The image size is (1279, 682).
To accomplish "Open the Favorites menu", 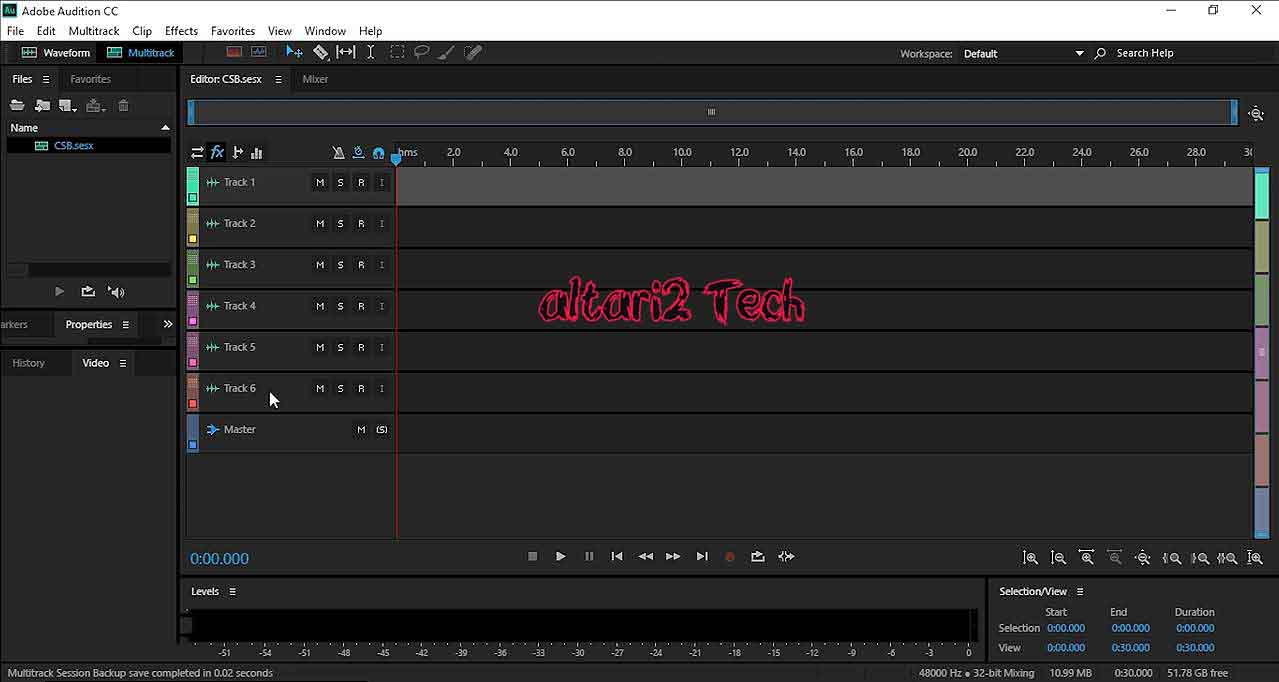I will coord(232,31).
